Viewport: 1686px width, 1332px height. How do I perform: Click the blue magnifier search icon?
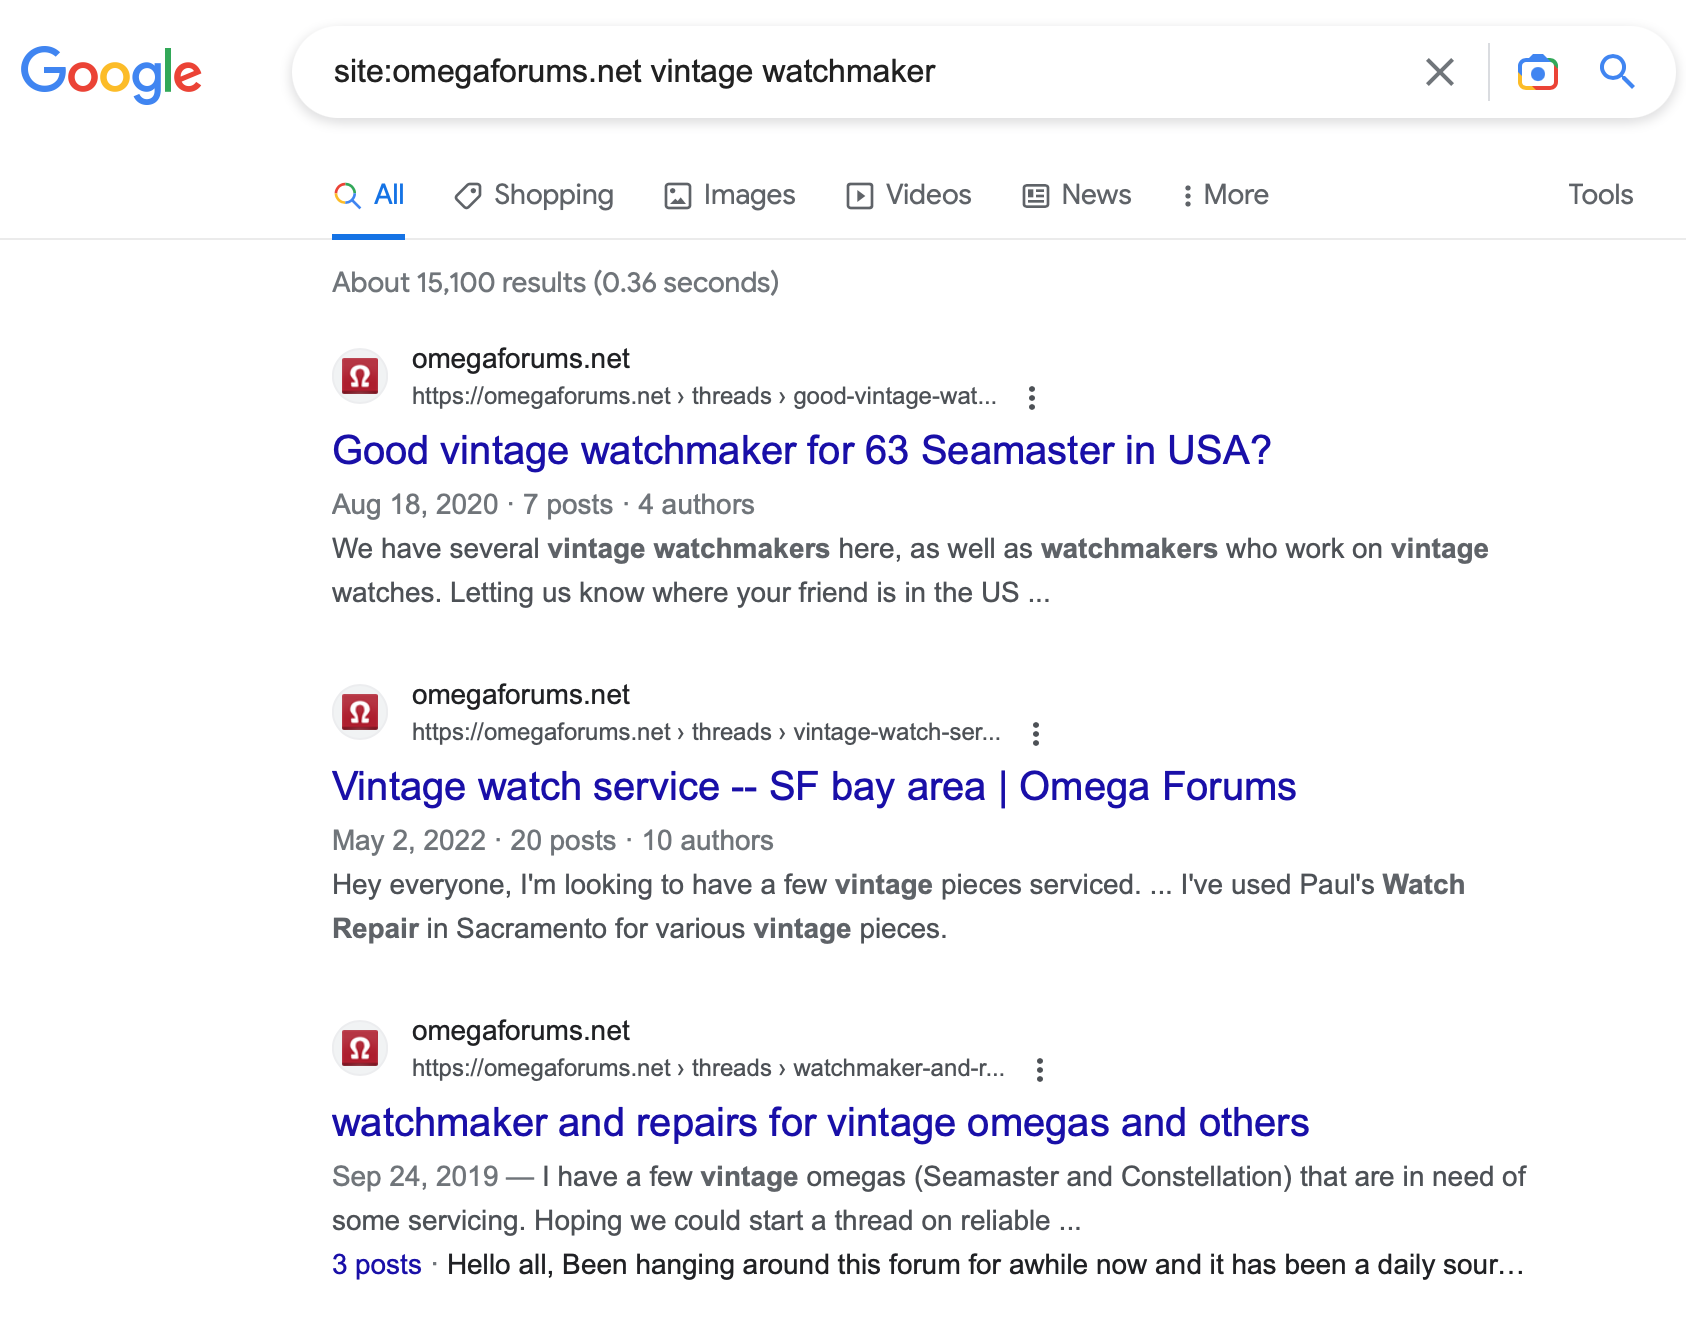click(x=1616, y=72)
